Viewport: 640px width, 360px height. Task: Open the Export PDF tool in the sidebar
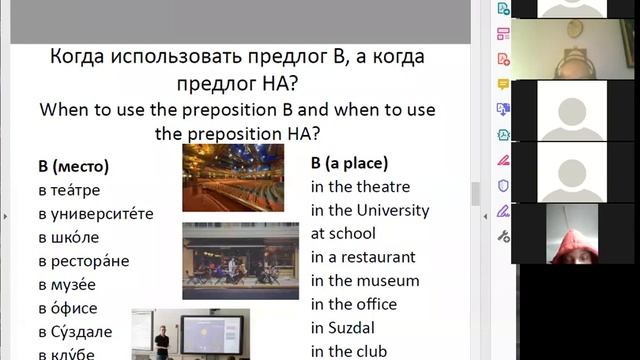pyautogui.click(x=503, y=8)
